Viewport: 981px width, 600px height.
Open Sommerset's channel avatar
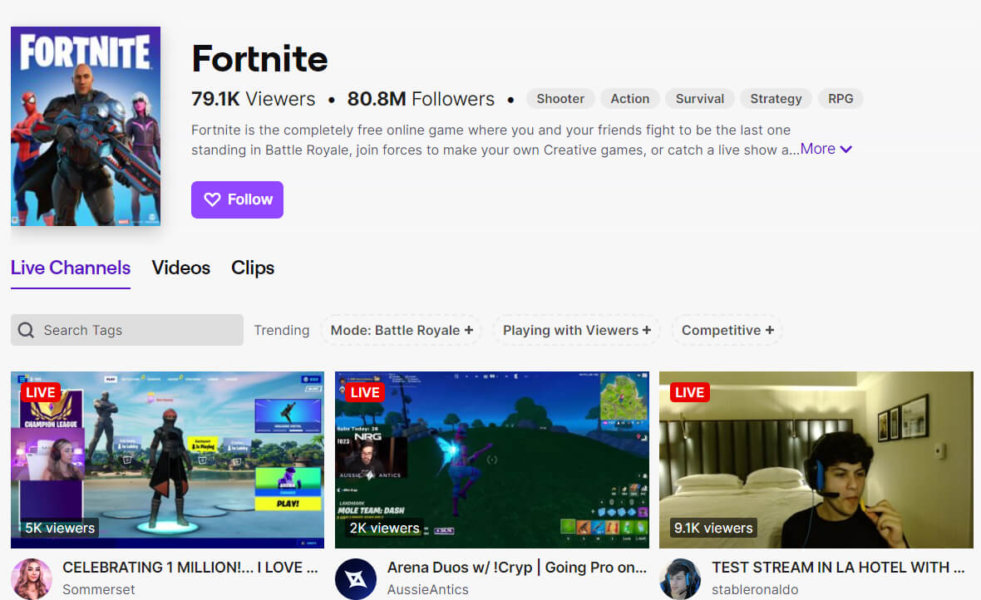click(31, 579)
